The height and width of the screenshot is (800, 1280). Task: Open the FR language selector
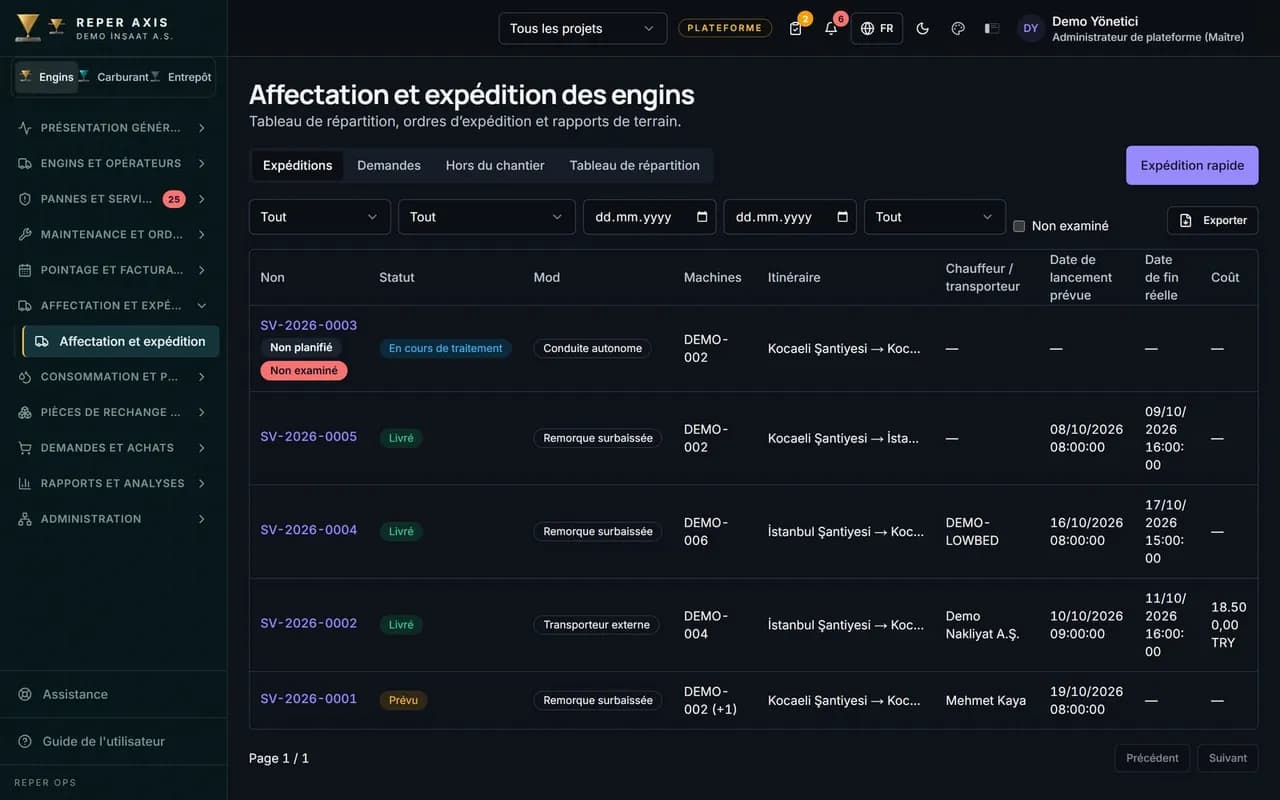pyautogui.click(x=877, y=28)
